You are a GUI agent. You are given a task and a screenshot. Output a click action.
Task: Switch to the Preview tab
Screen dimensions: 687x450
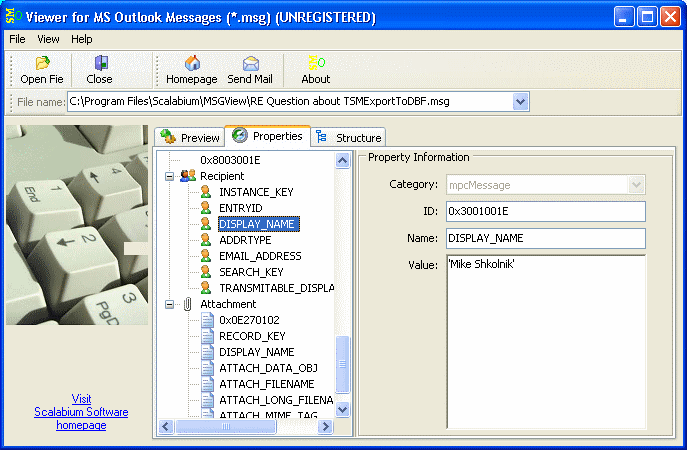pyautogui.click(x=189, y=138)
